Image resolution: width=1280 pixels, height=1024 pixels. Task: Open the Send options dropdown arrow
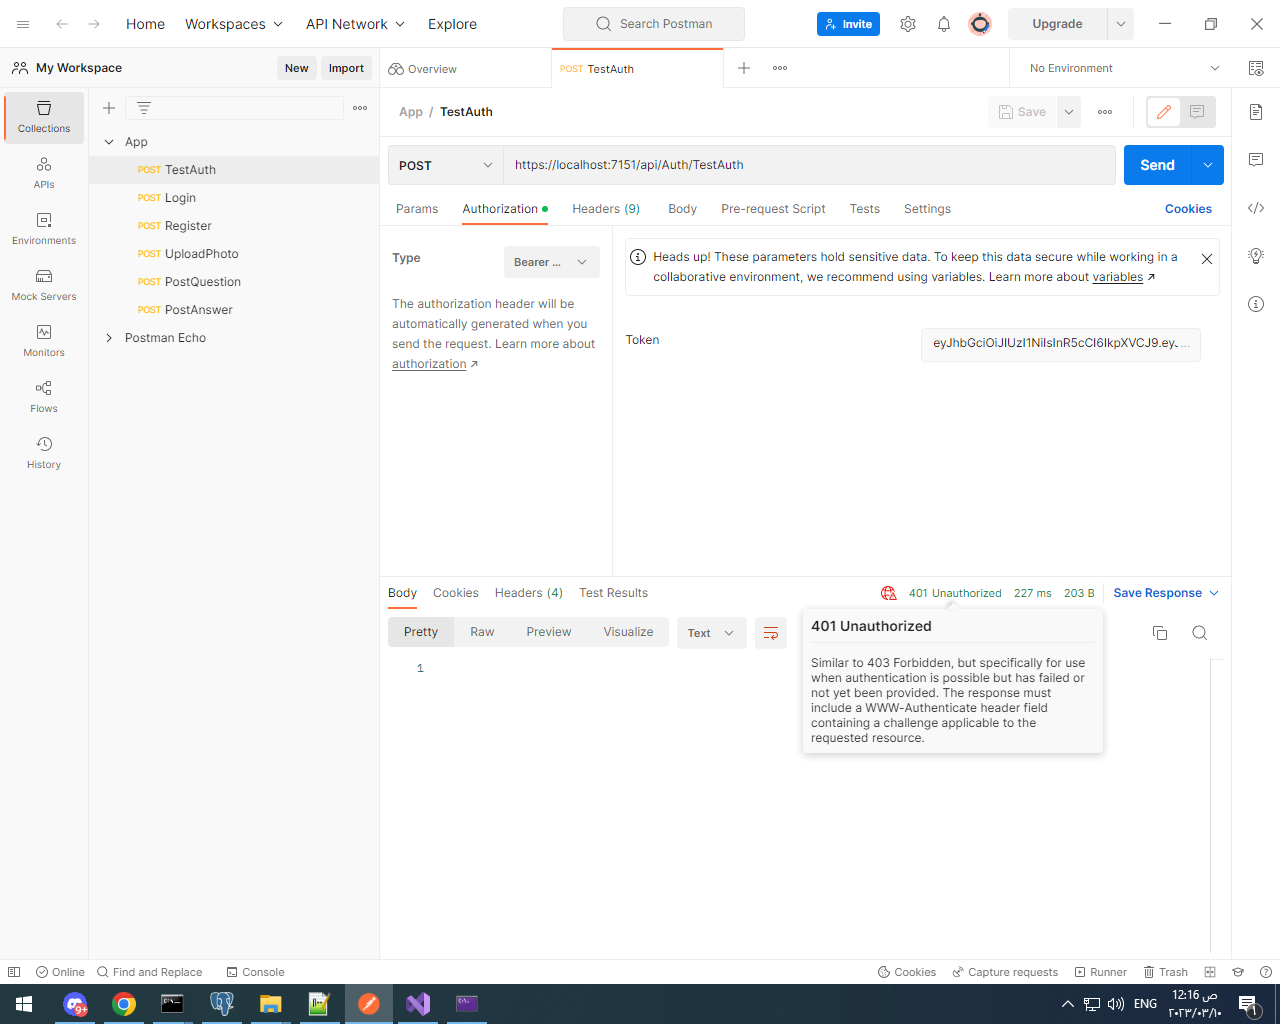tap(1208, 165)
